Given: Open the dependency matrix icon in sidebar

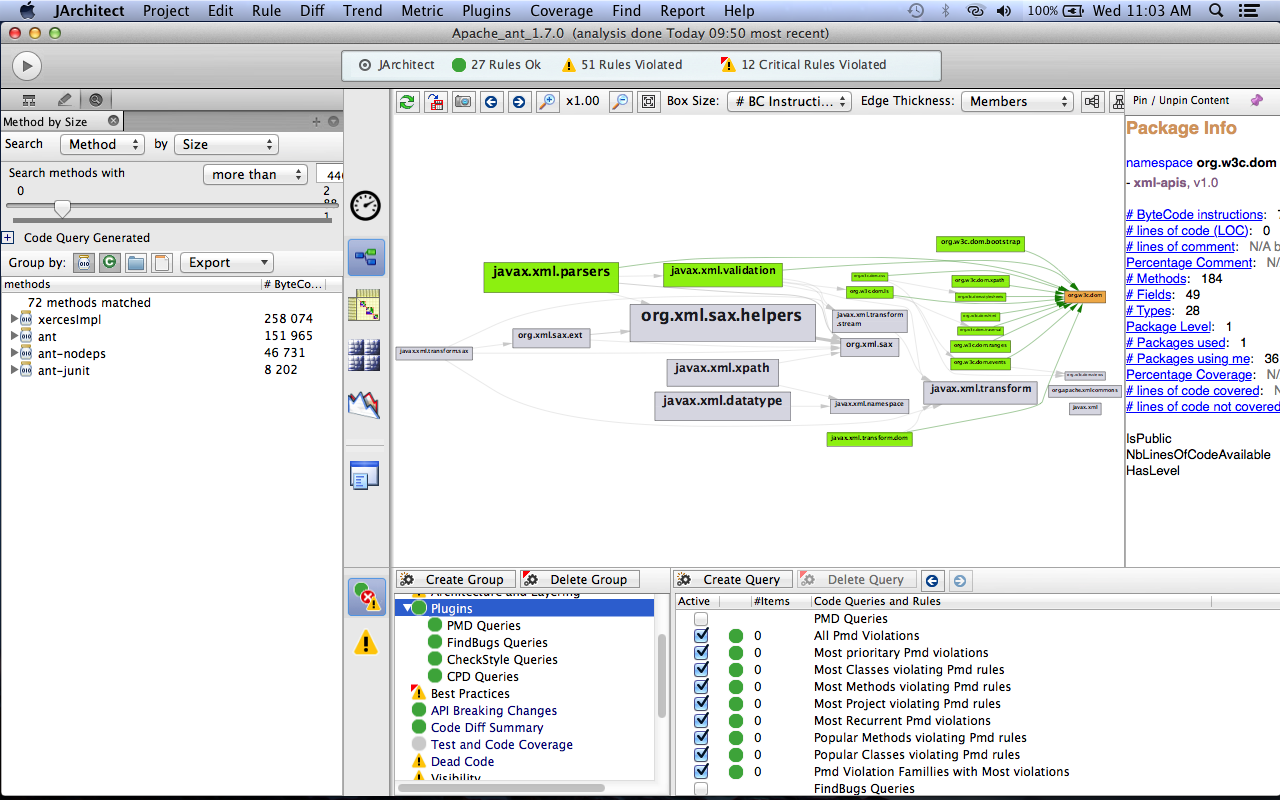Looking at the screenshot, I should pos(364,306).
